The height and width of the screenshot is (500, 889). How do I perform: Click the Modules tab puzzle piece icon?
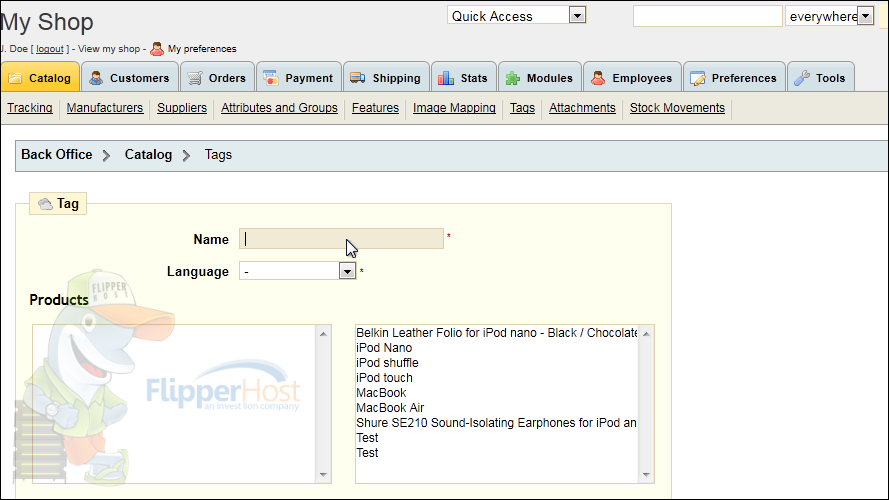tap(513, 78)
